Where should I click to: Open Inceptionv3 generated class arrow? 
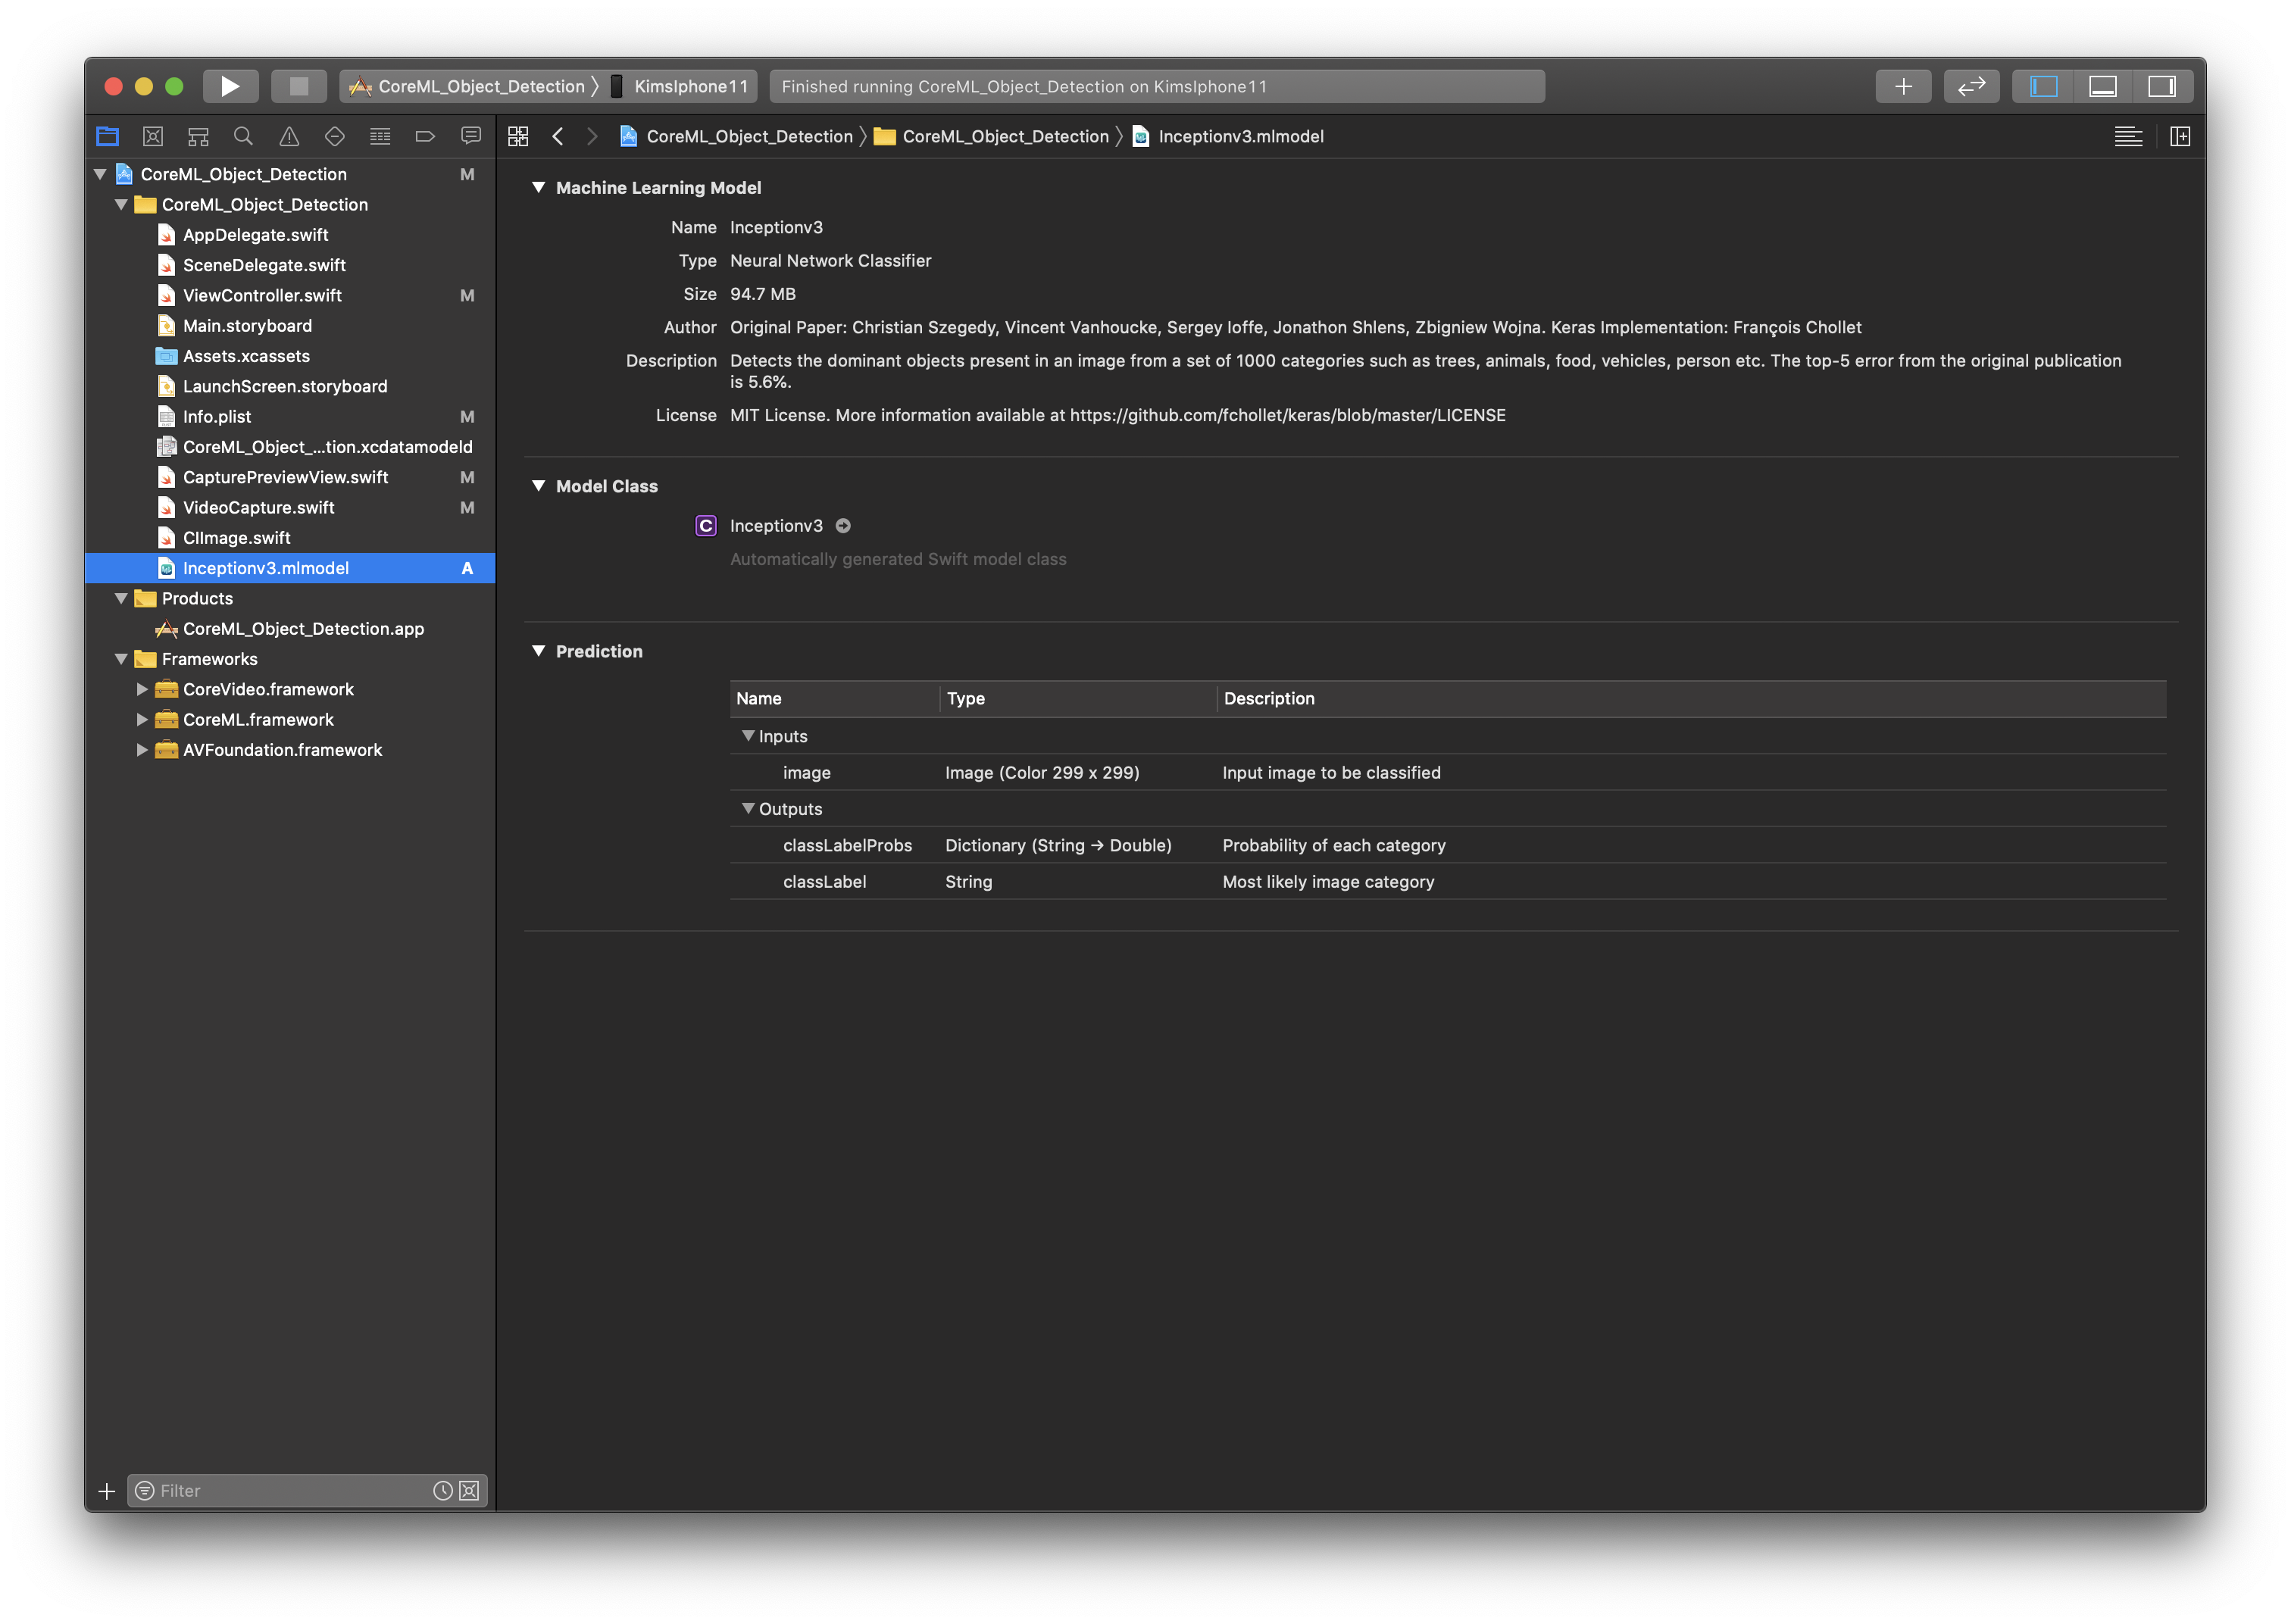point(843,526)
